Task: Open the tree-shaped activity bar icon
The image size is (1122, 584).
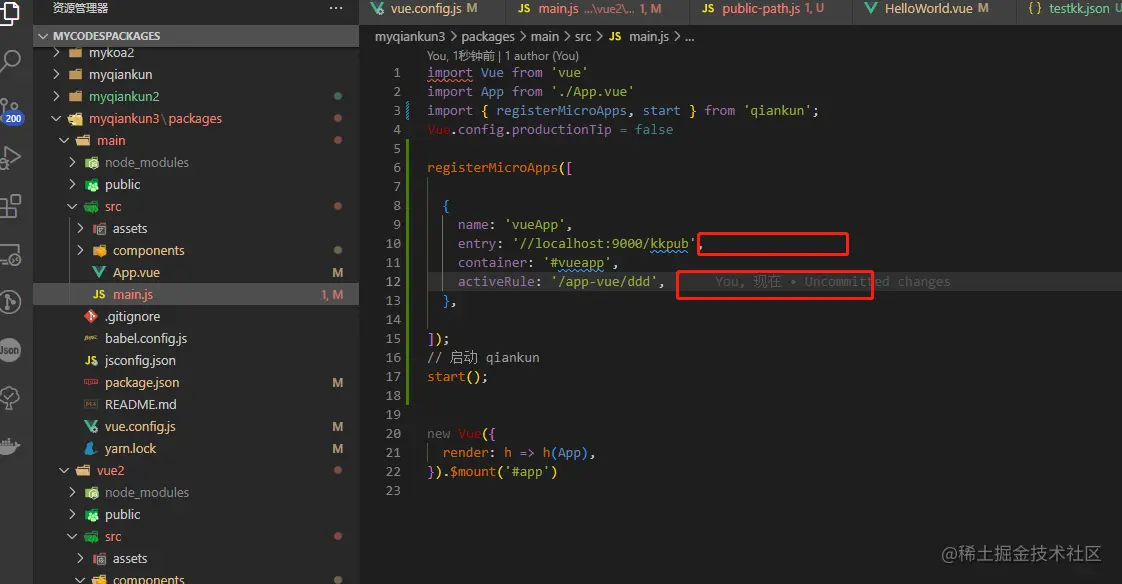Action: (x=10, y=398)
